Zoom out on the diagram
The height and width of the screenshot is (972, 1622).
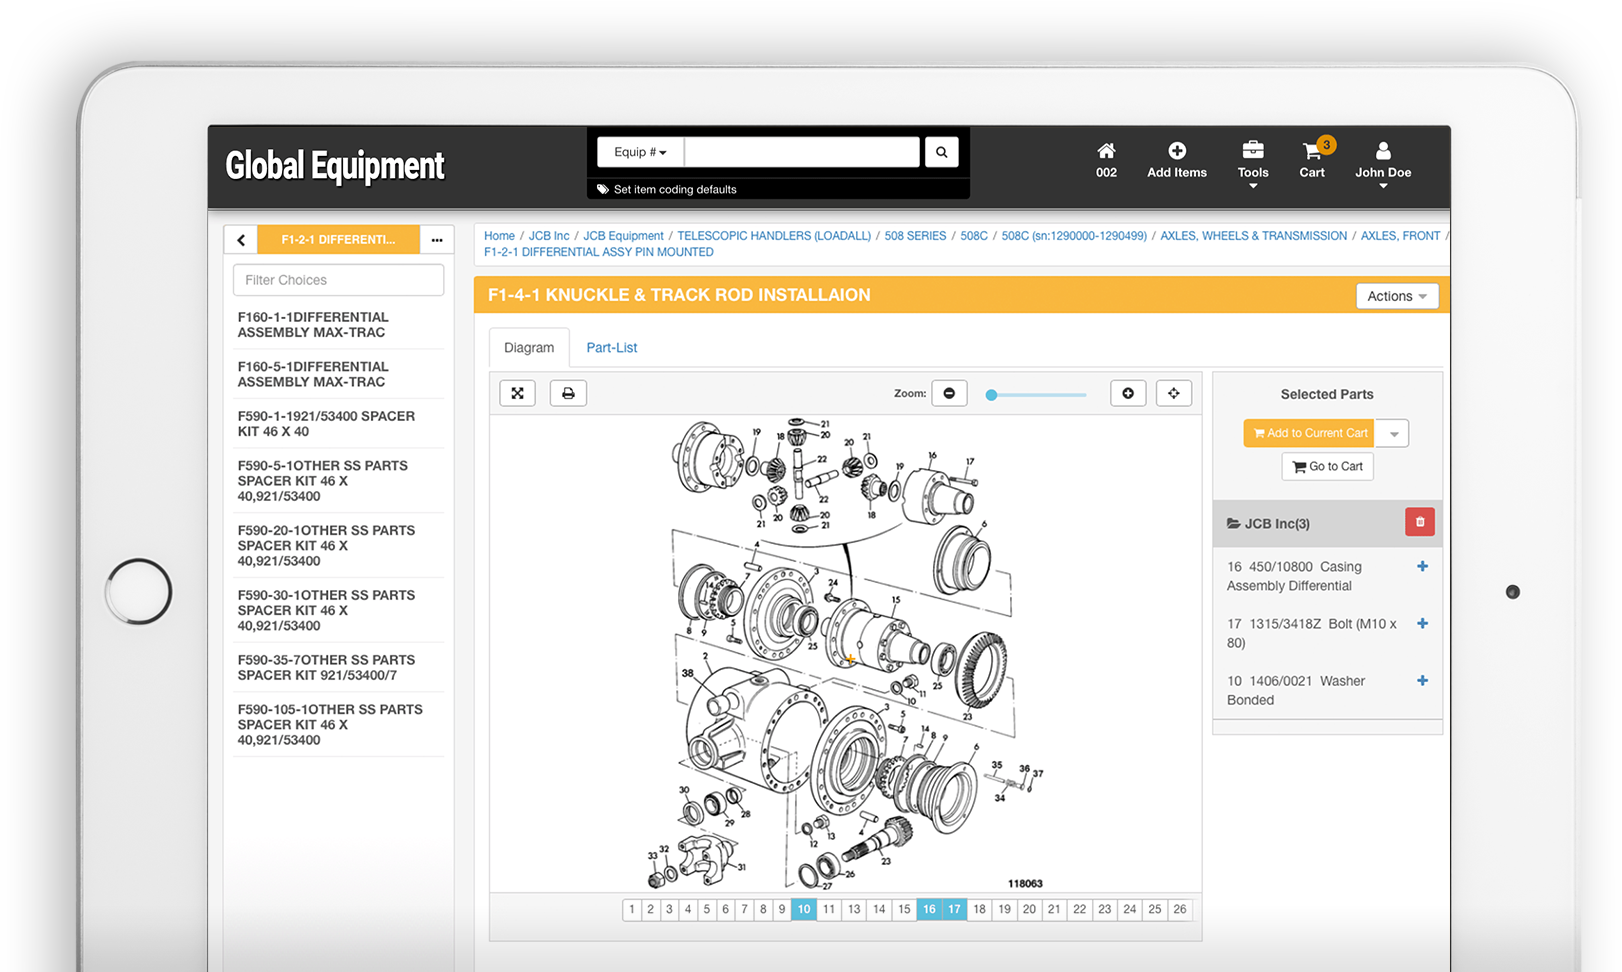(949, 393)
